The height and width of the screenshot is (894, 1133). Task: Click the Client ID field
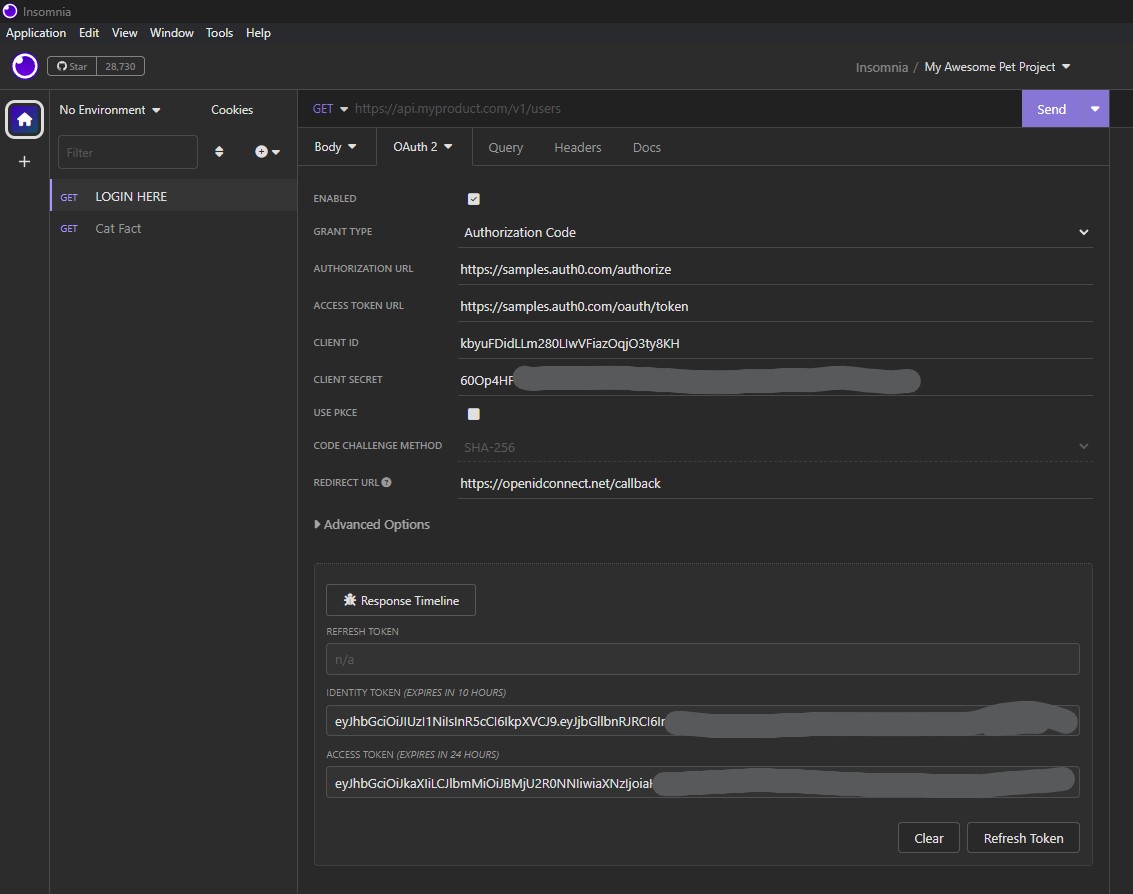pos(775,343)
